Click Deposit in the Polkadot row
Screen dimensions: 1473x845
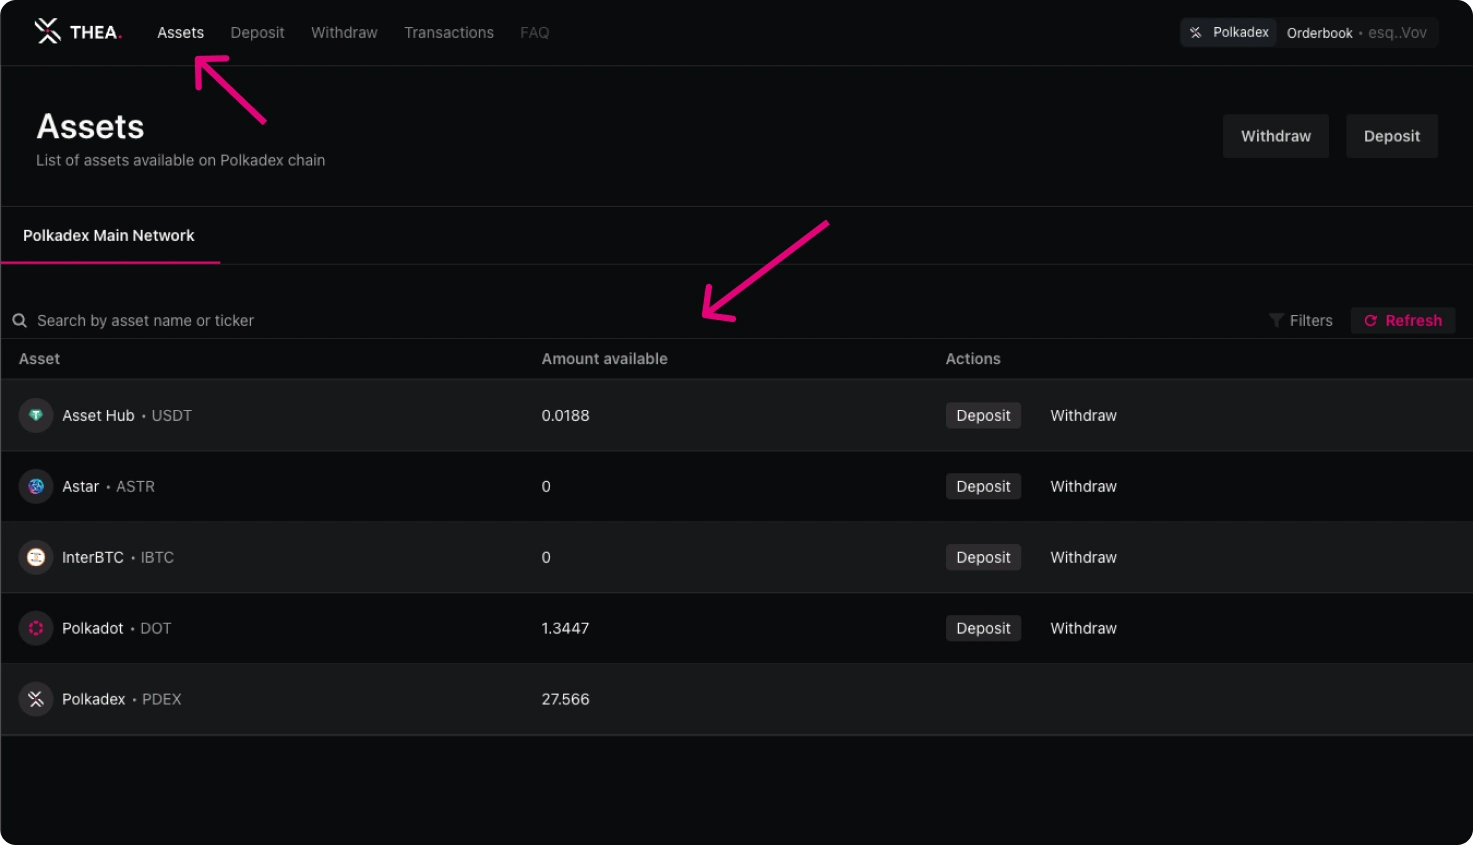click(x=982, y=628)
